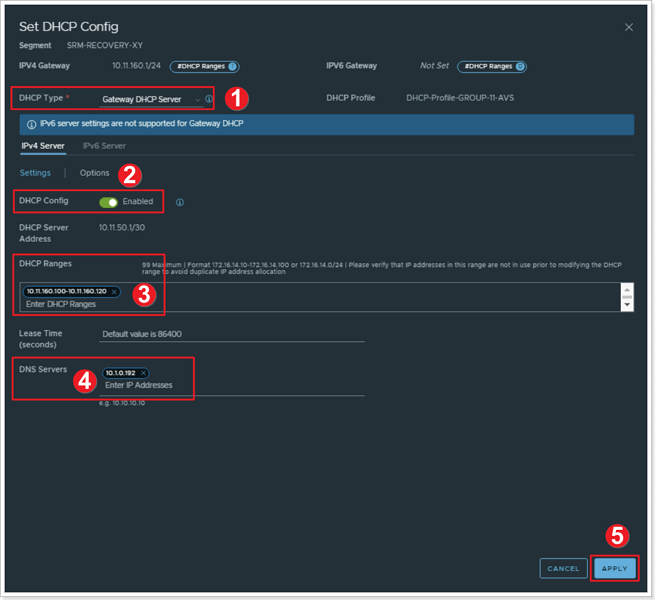
Task: Click DHCP Ranges scroll down arrow
Action: pyautogui.click(x=627, y=305)
